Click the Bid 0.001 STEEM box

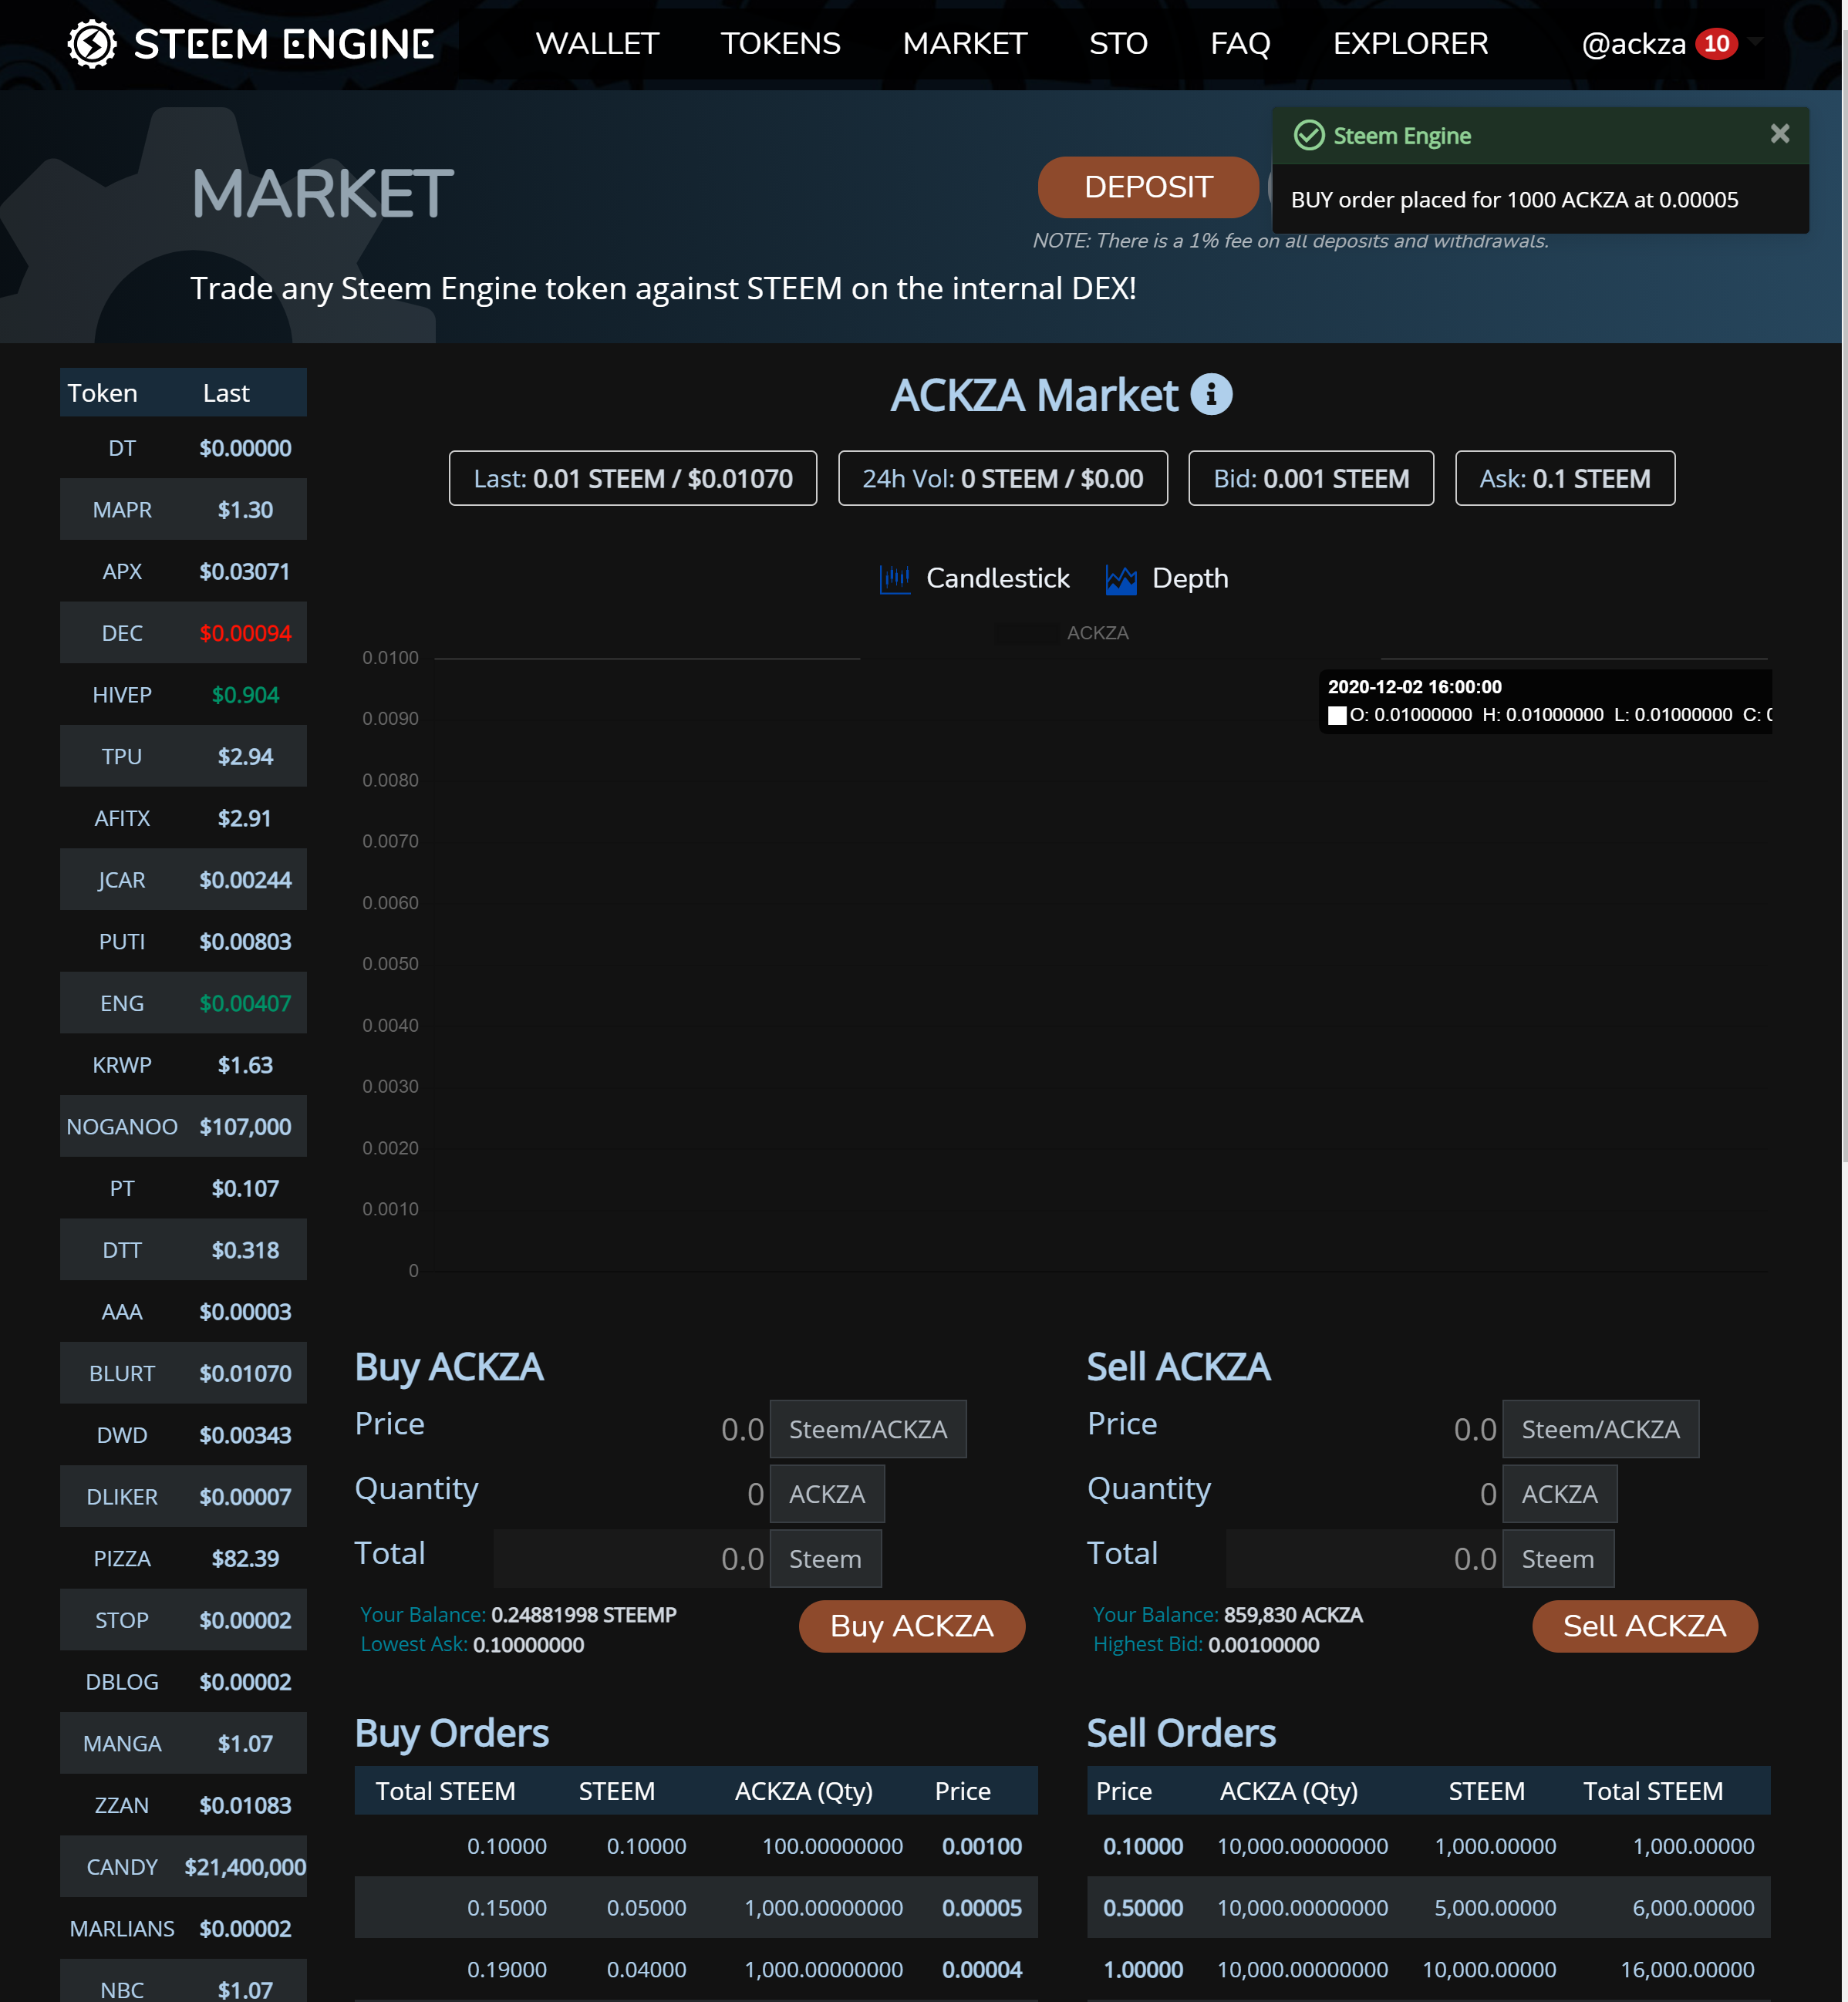pyautogui.click(x=1311, y=479)
